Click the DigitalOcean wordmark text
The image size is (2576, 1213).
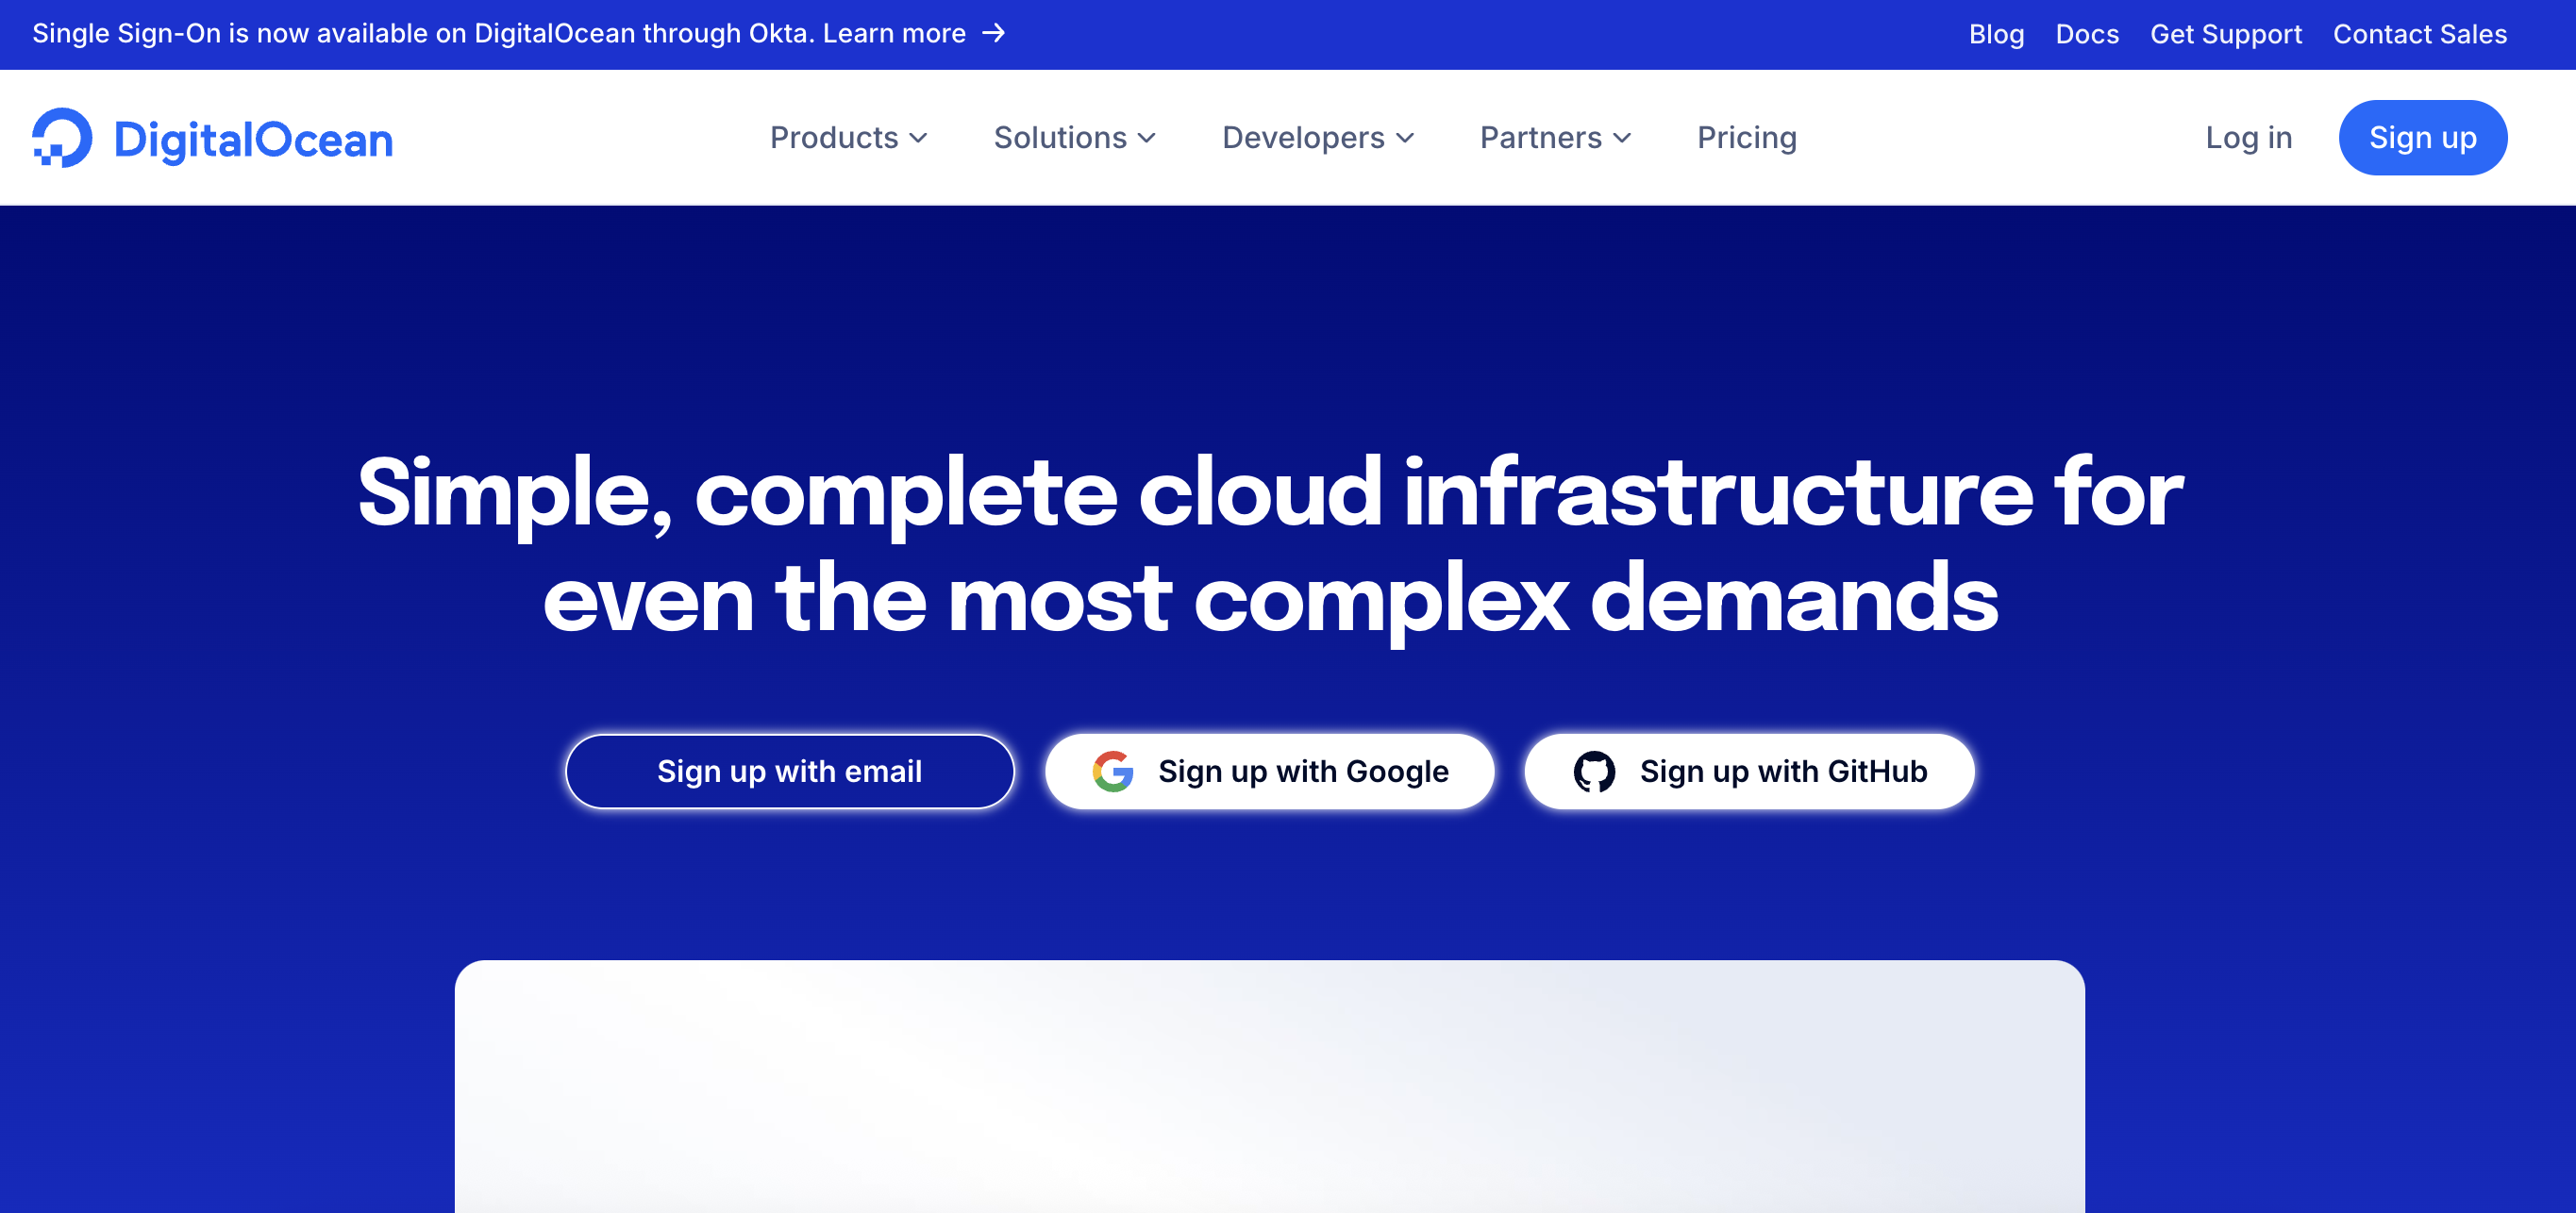[x=253, y=140]
